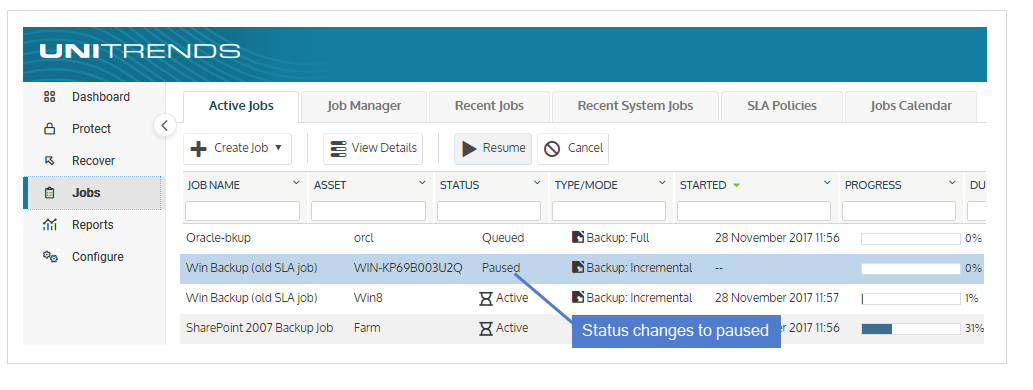The height and width of the screenshot is (390, 1033).
Task: Open the SLA Policies tab
Action: [x=781, y=106]
